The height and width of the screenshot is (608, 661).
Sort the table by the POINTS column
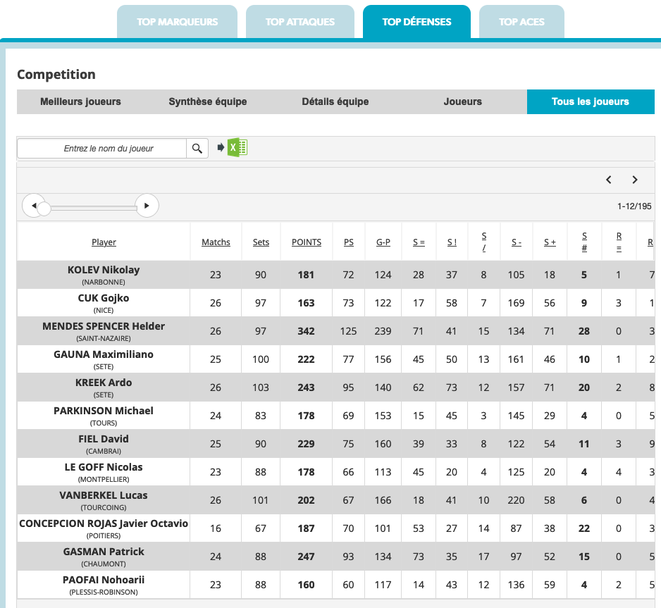[x=306, y=242]
